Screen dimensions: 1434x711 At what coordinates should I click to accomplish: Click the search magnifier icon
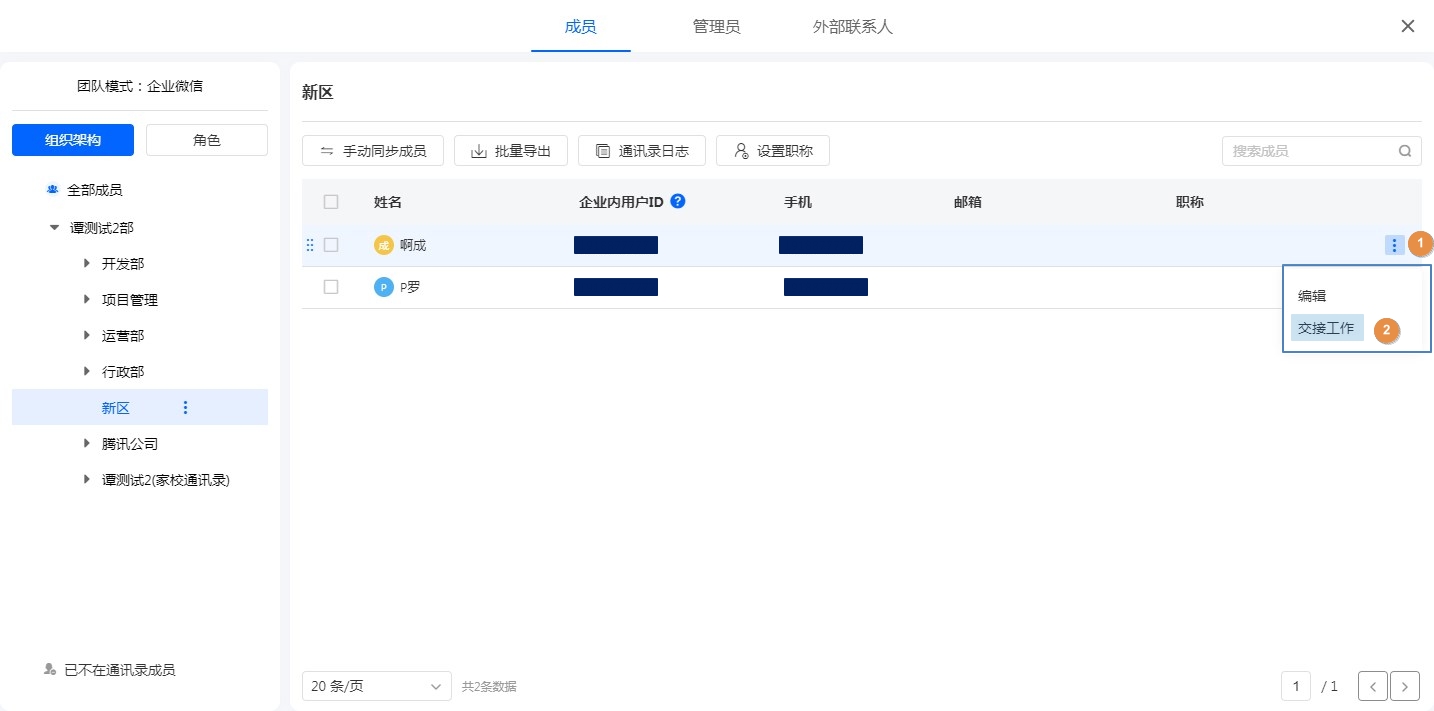[x=1404, y=151]
